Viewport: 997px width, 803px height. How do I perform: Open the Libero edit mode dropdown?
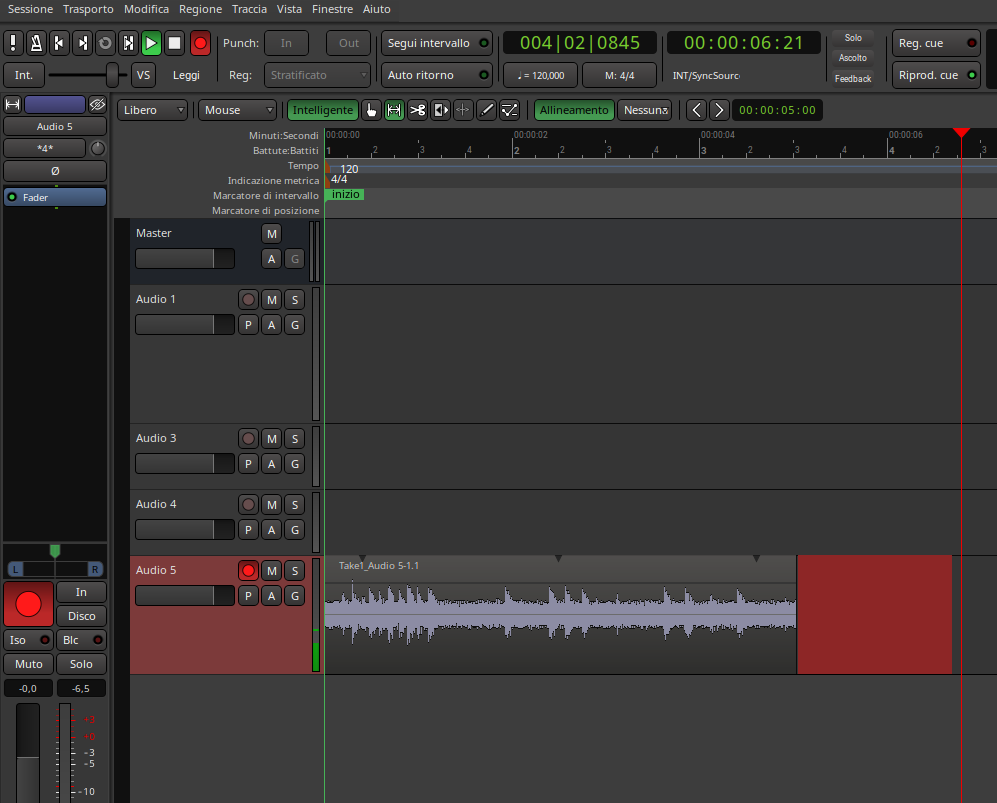[153, 110]
